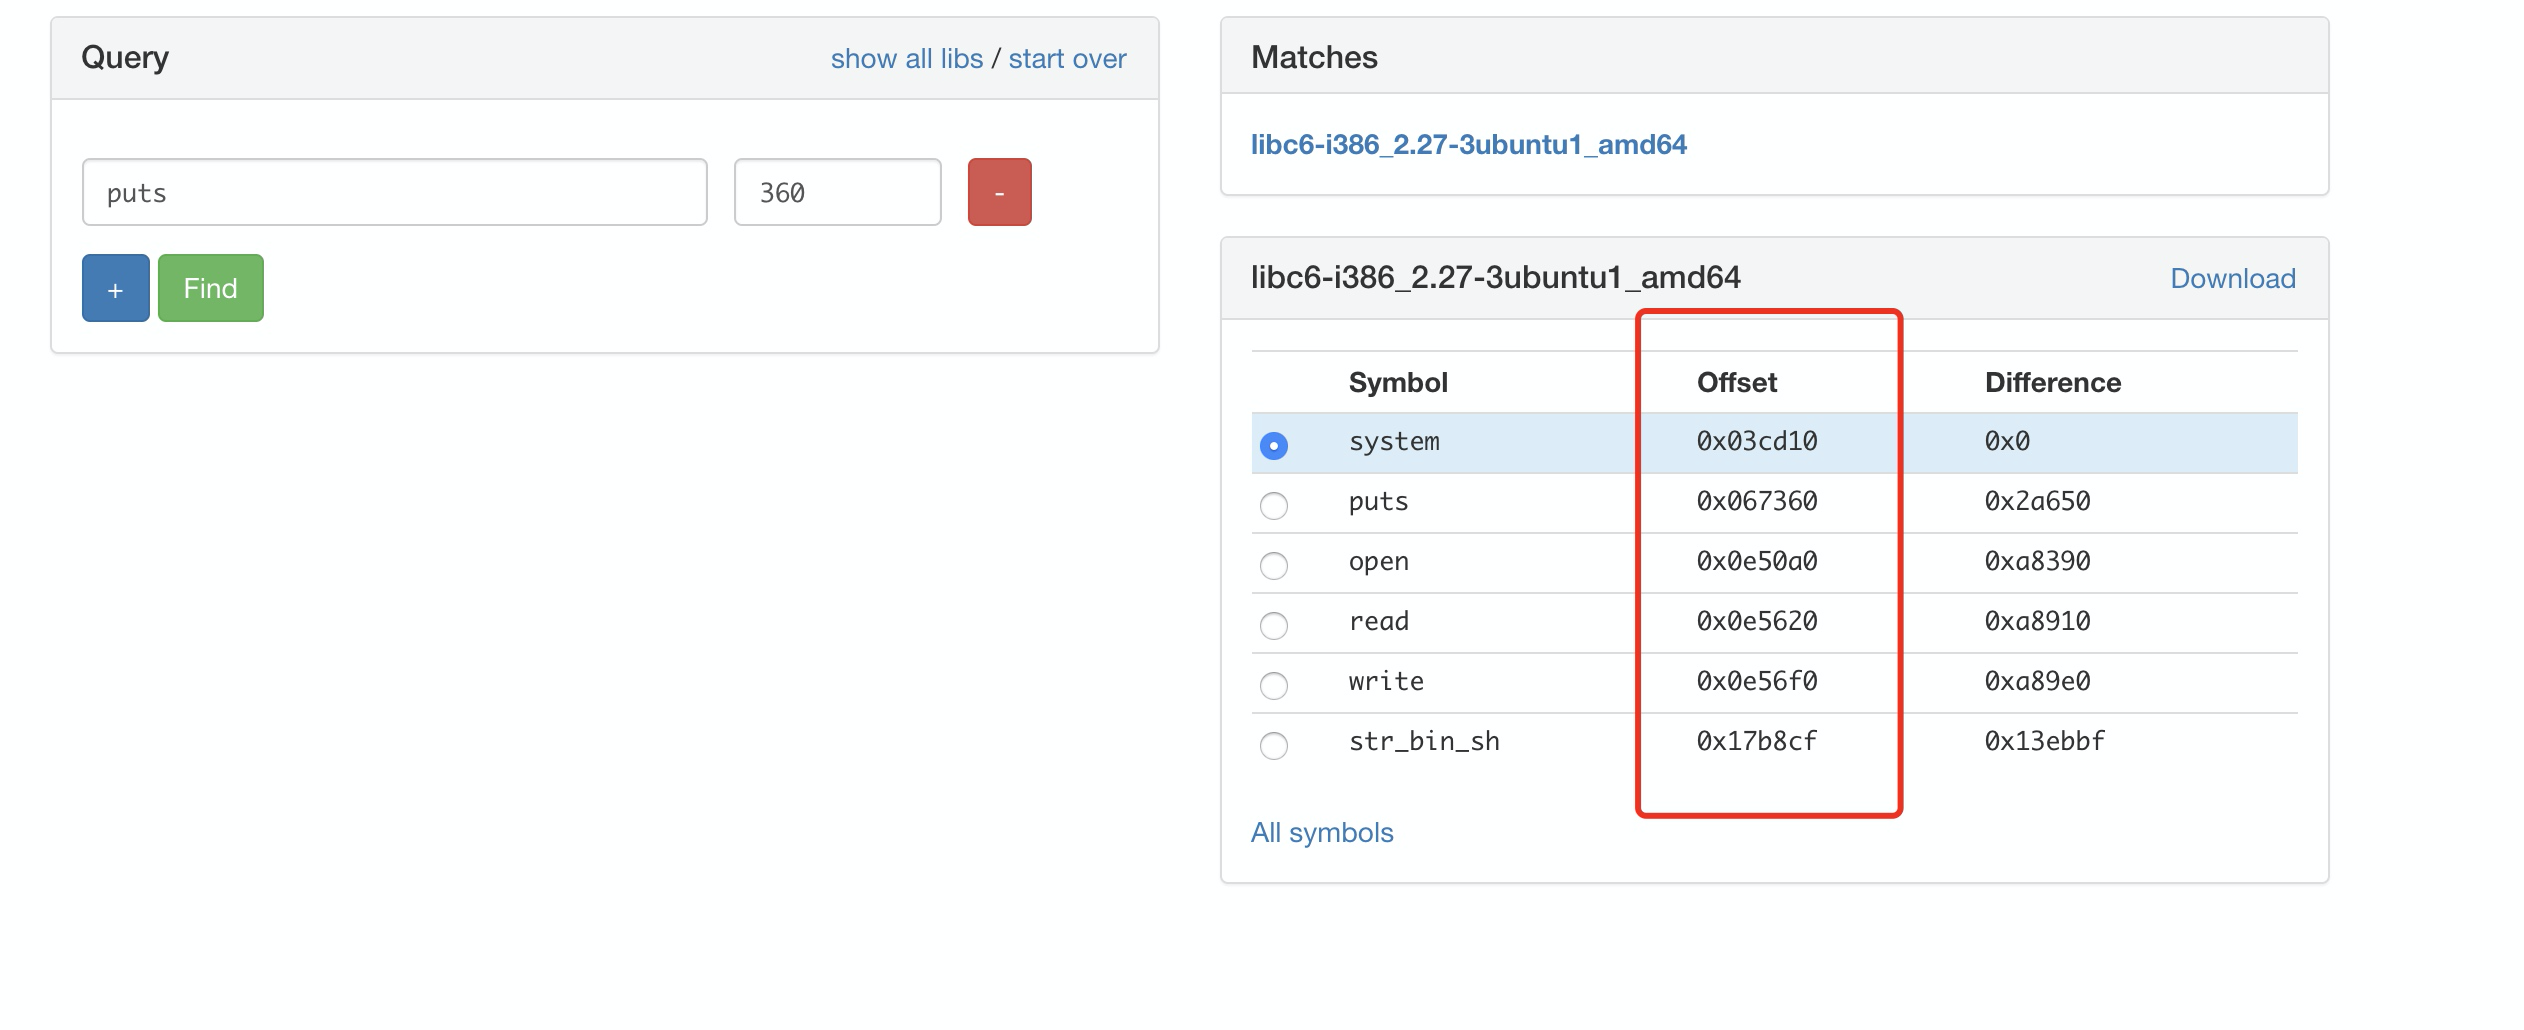This screenshot has width=2524, height=1030.
Task: Select the open symbol radio button
Action: point(1274,565)
